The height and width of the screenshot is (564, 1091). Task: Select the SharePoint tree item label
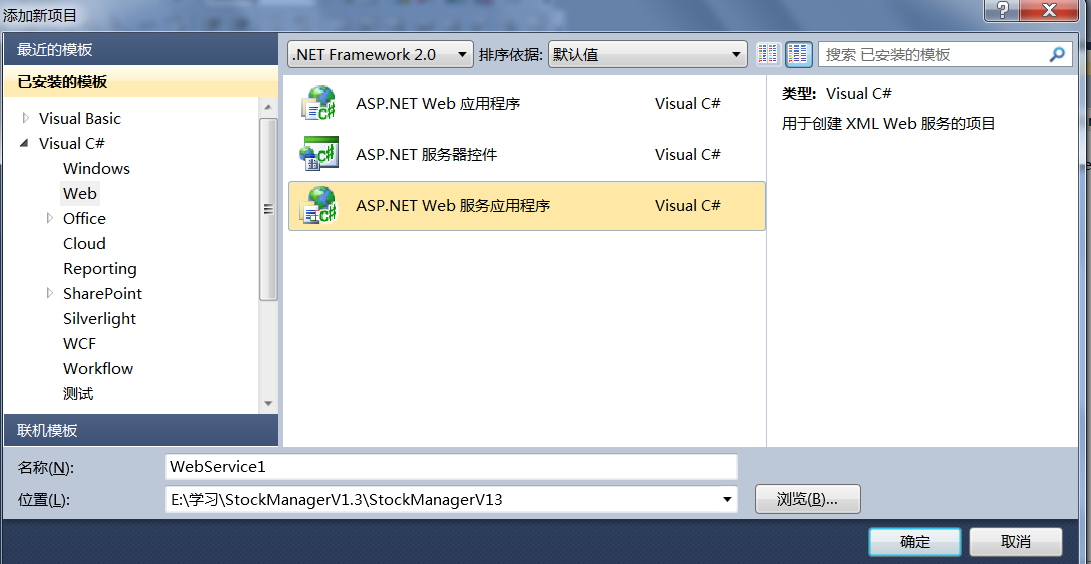tap(102, 293)
